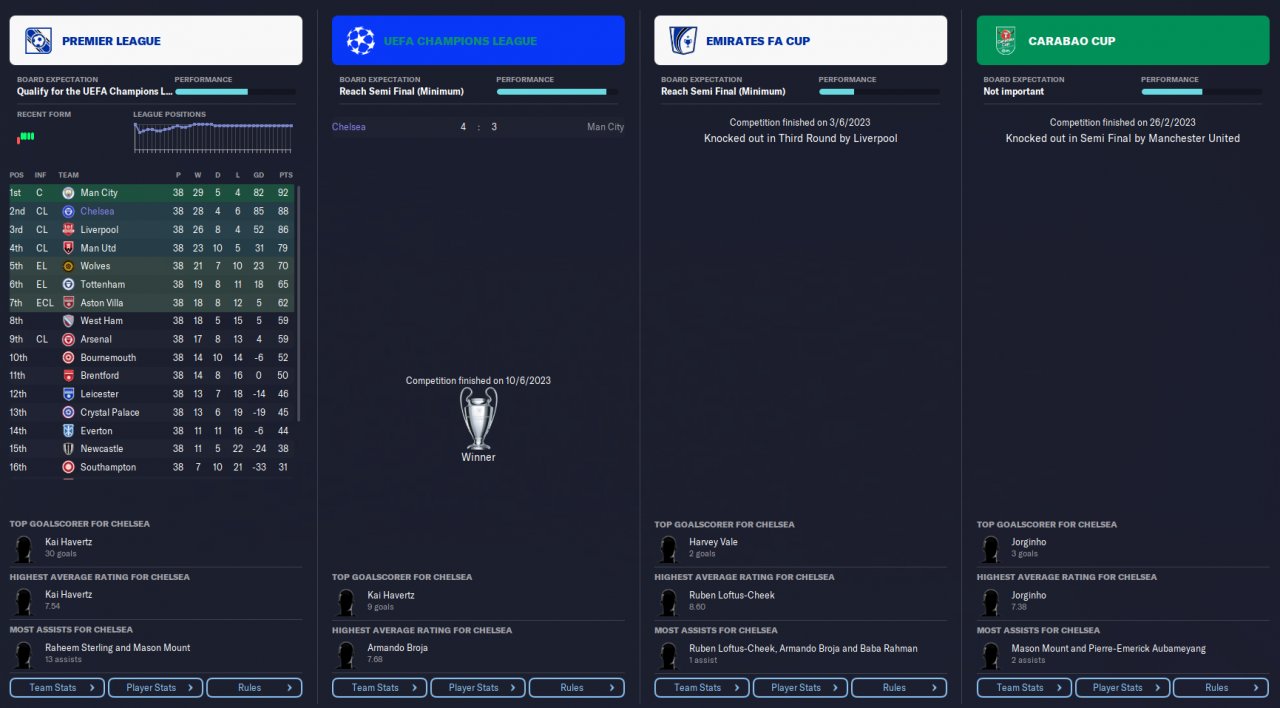Viewport: 1280px width, 708px height.
Task: Click the Wolves club badge in table
Action: [x=68, y=266]
